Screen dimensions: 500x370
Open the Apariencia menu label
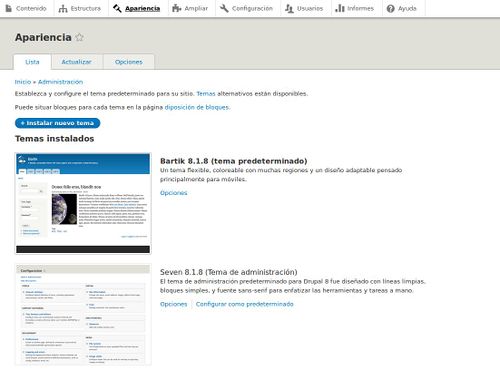point(142,9)
